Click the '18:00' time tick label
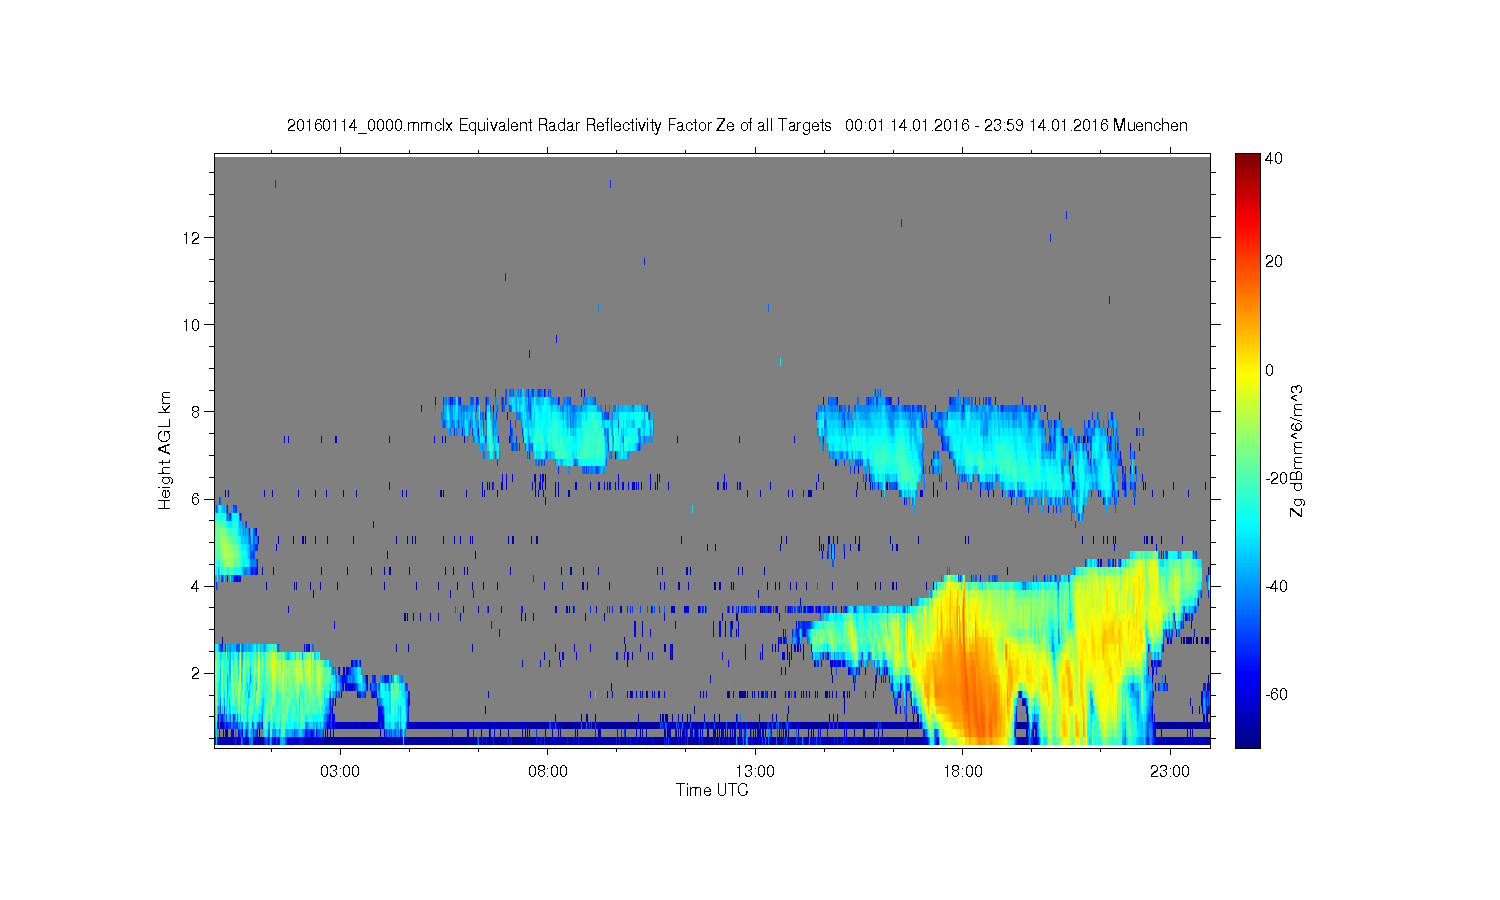The height and width of the screenshot is (900, 1500). (x=962, y=771)
